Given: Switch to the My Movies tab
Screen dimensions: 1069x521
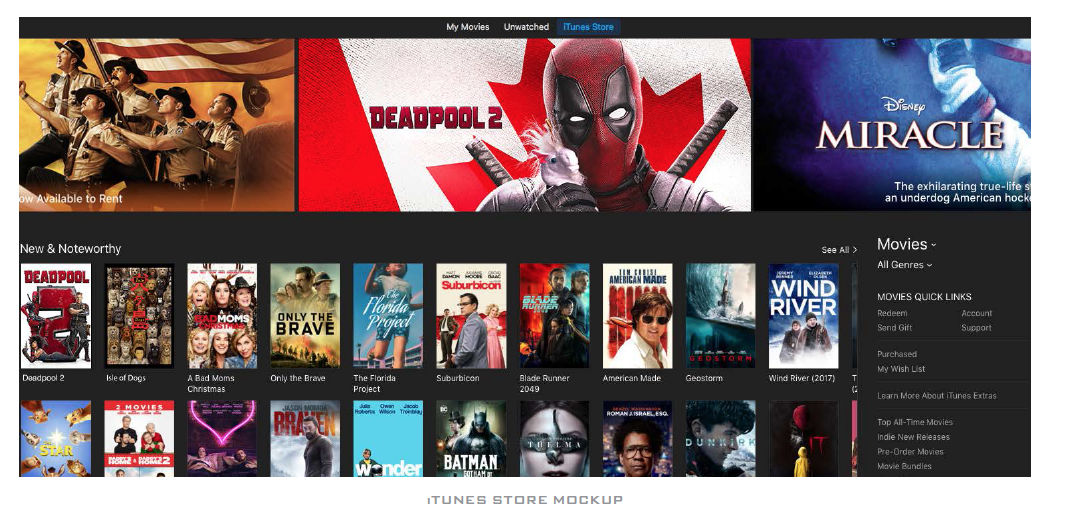Looking at the screenshot, I should 468,27.
